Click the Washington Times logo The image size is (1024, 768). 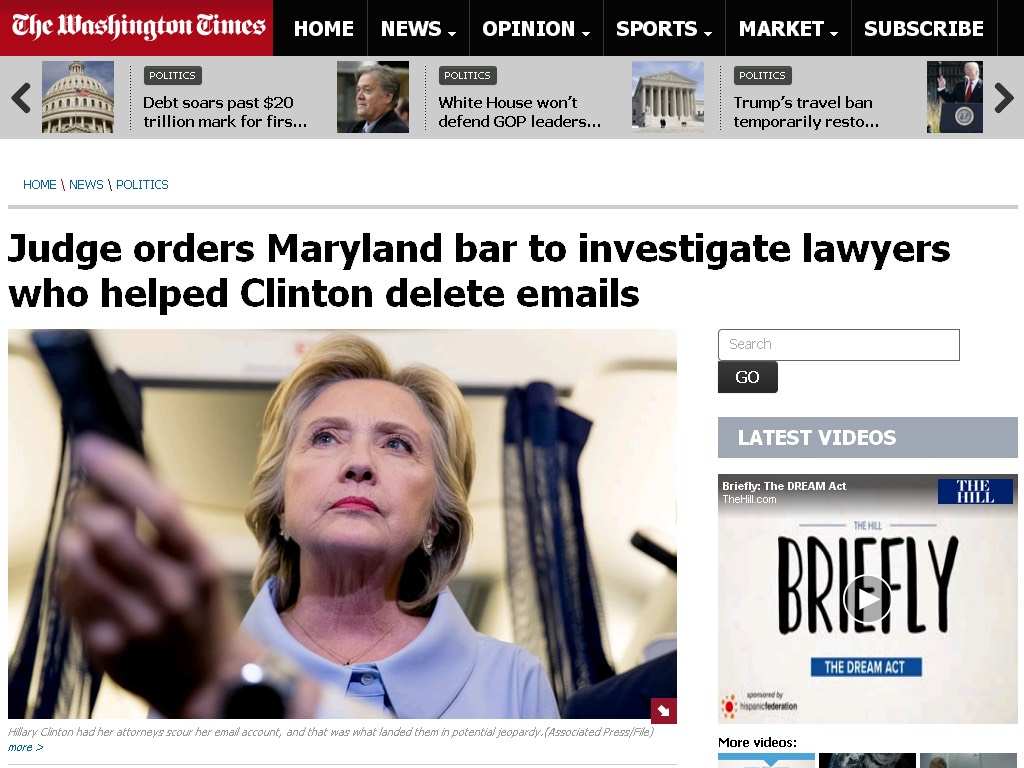click(138, 26)
